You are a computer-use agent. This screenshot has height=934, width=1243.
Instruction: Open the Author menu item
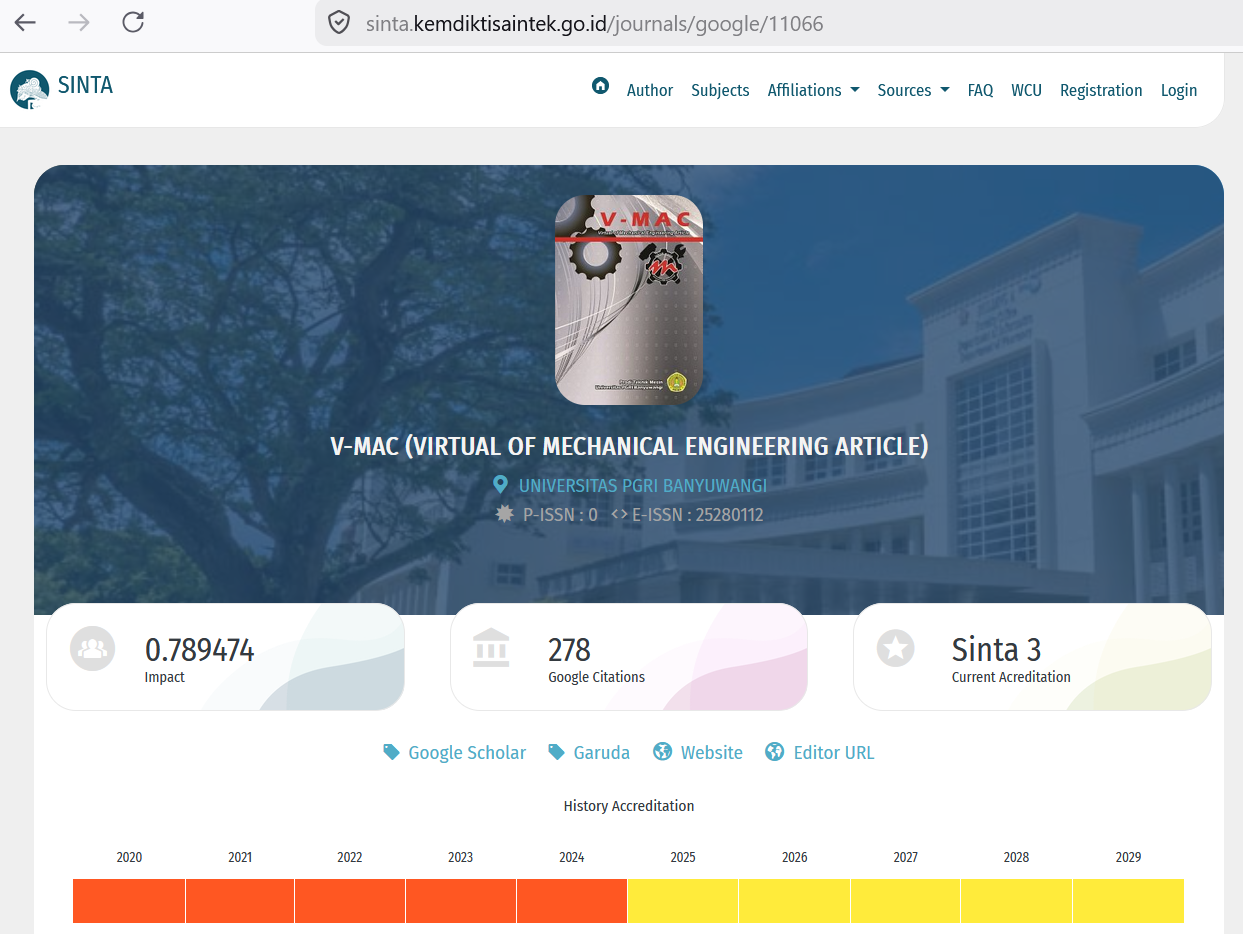tap(649, 90)
